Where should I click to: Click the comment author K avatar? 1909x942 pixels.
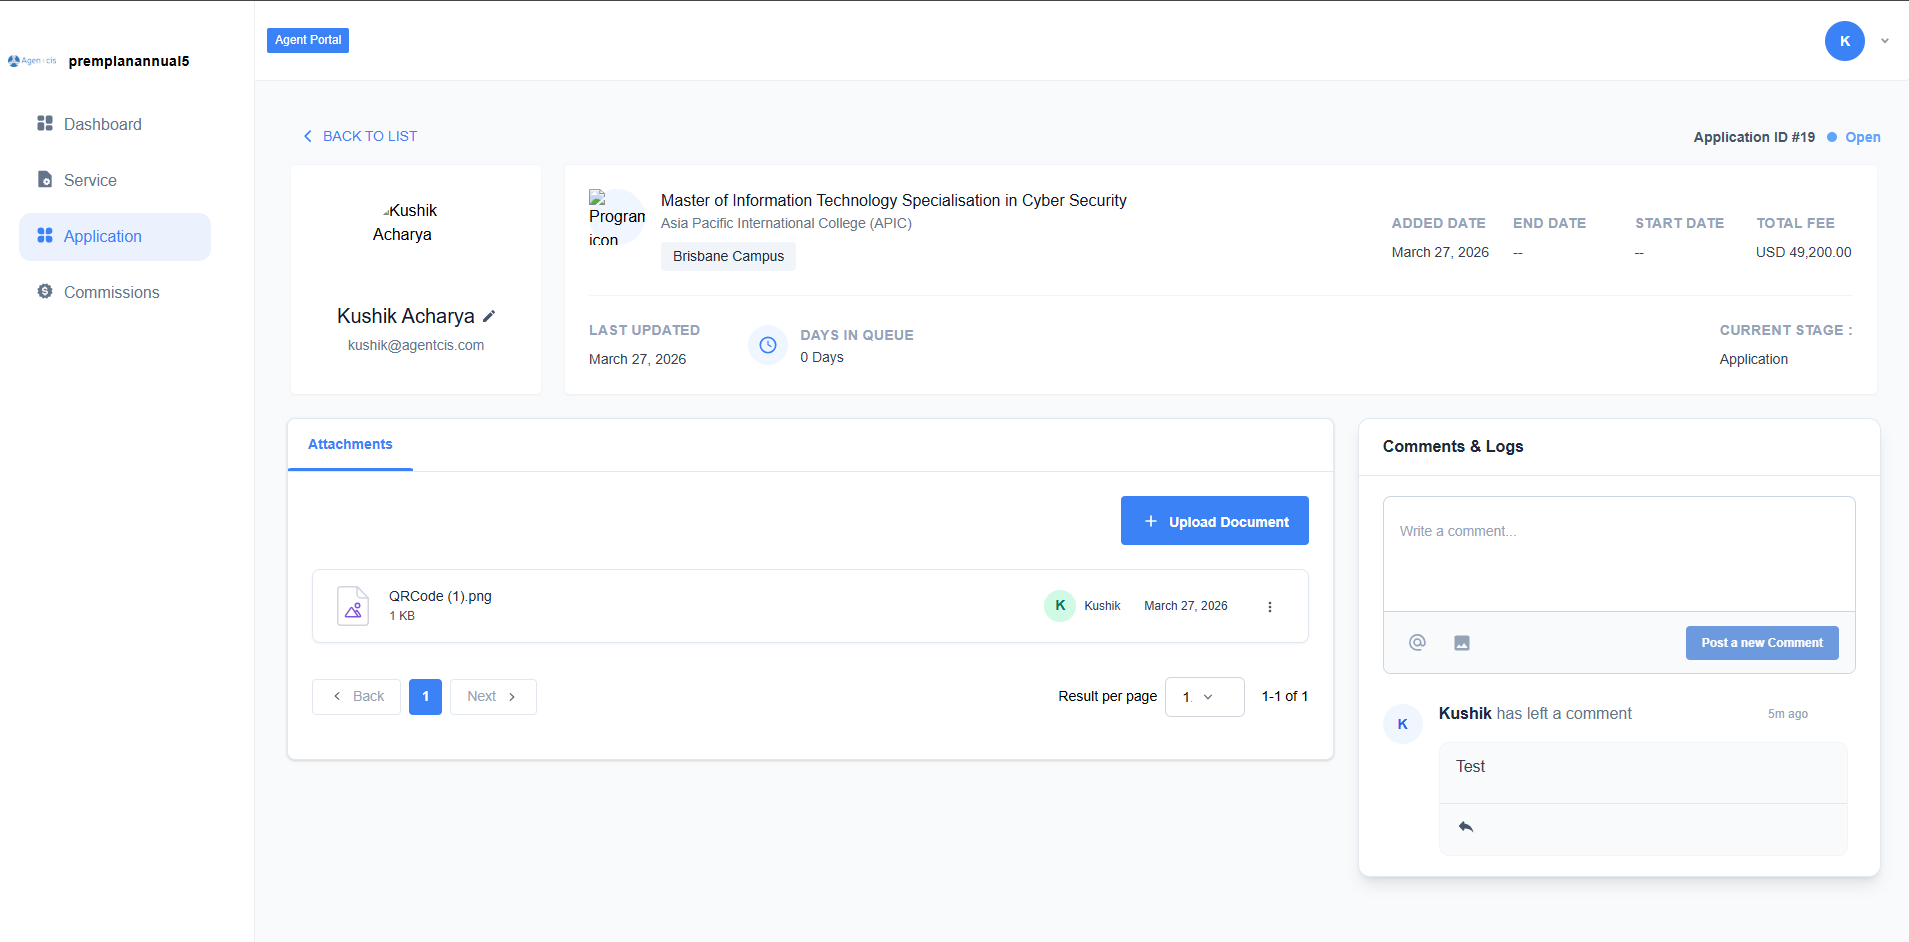point(1403,724)
